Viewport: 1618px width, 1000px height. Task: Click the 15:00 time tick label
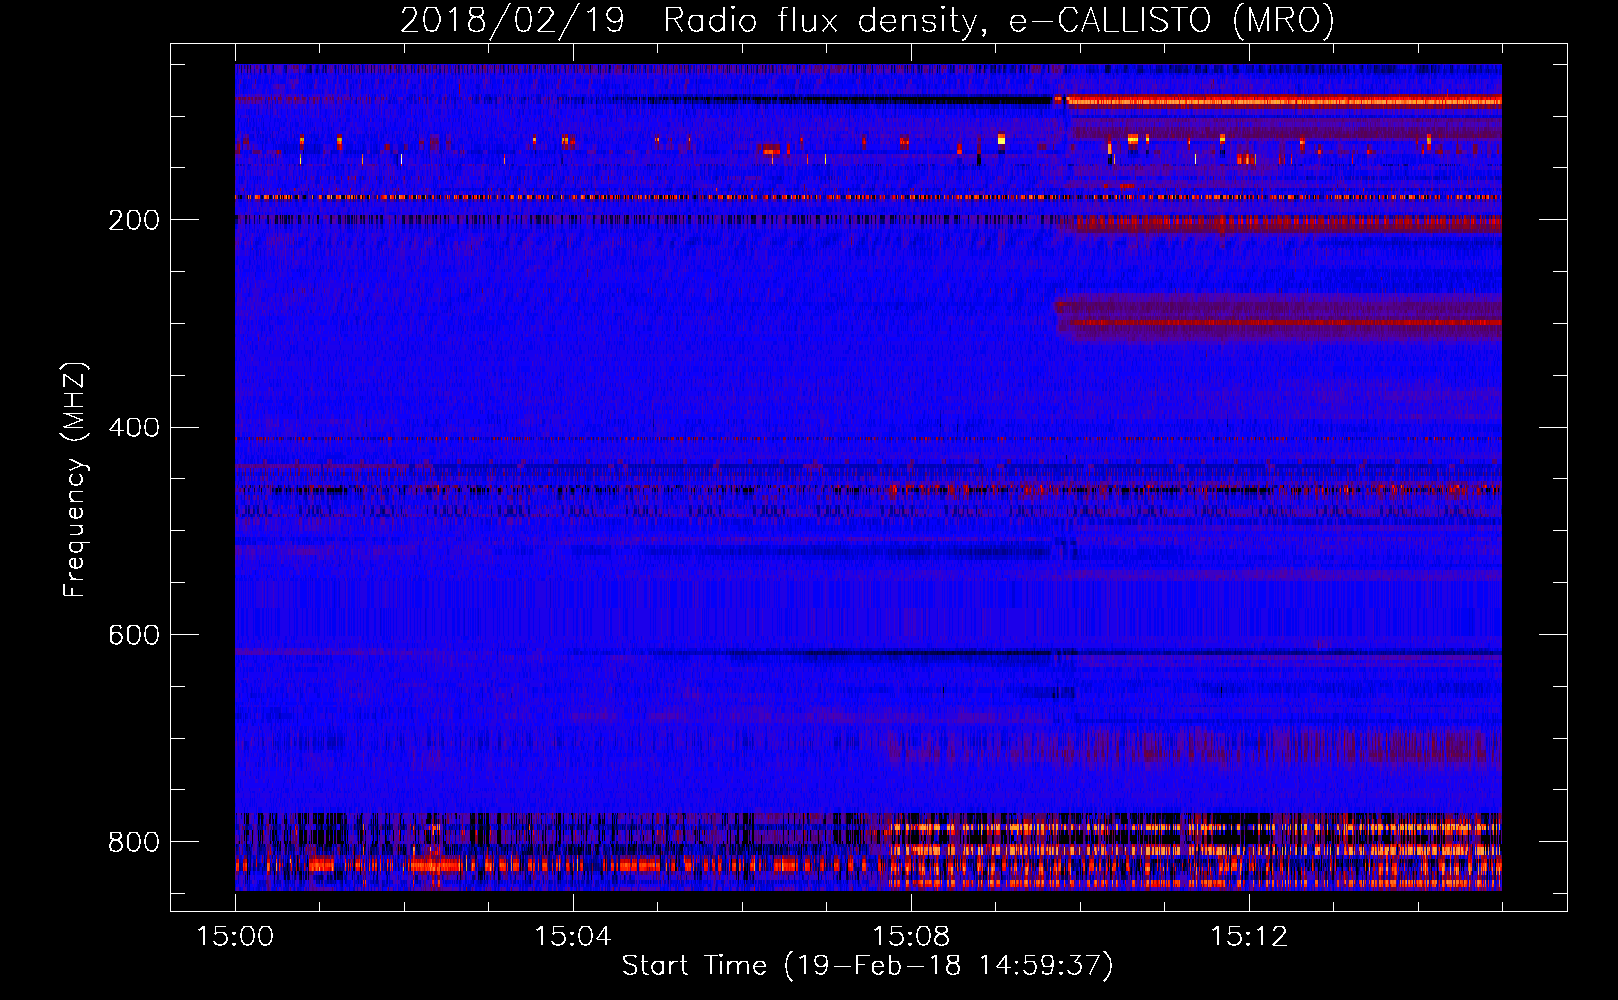coord(235,937)
